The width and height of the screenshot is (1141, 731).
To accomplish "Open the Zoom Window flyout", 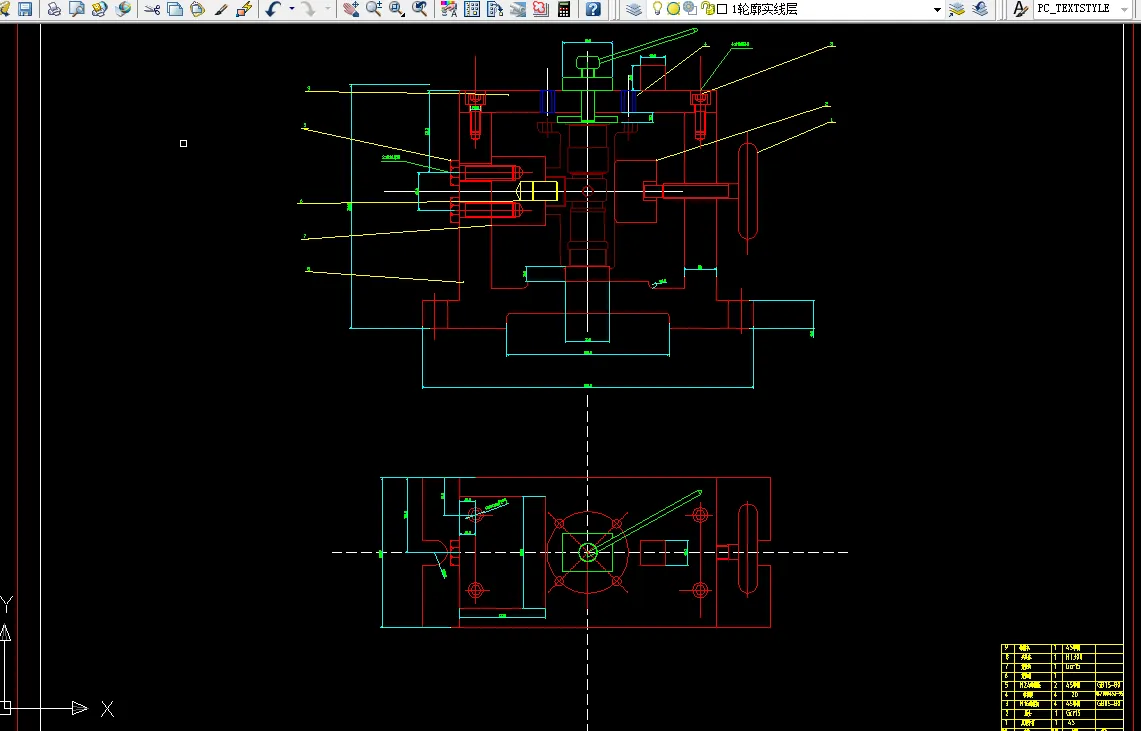I will coord(397,9).
